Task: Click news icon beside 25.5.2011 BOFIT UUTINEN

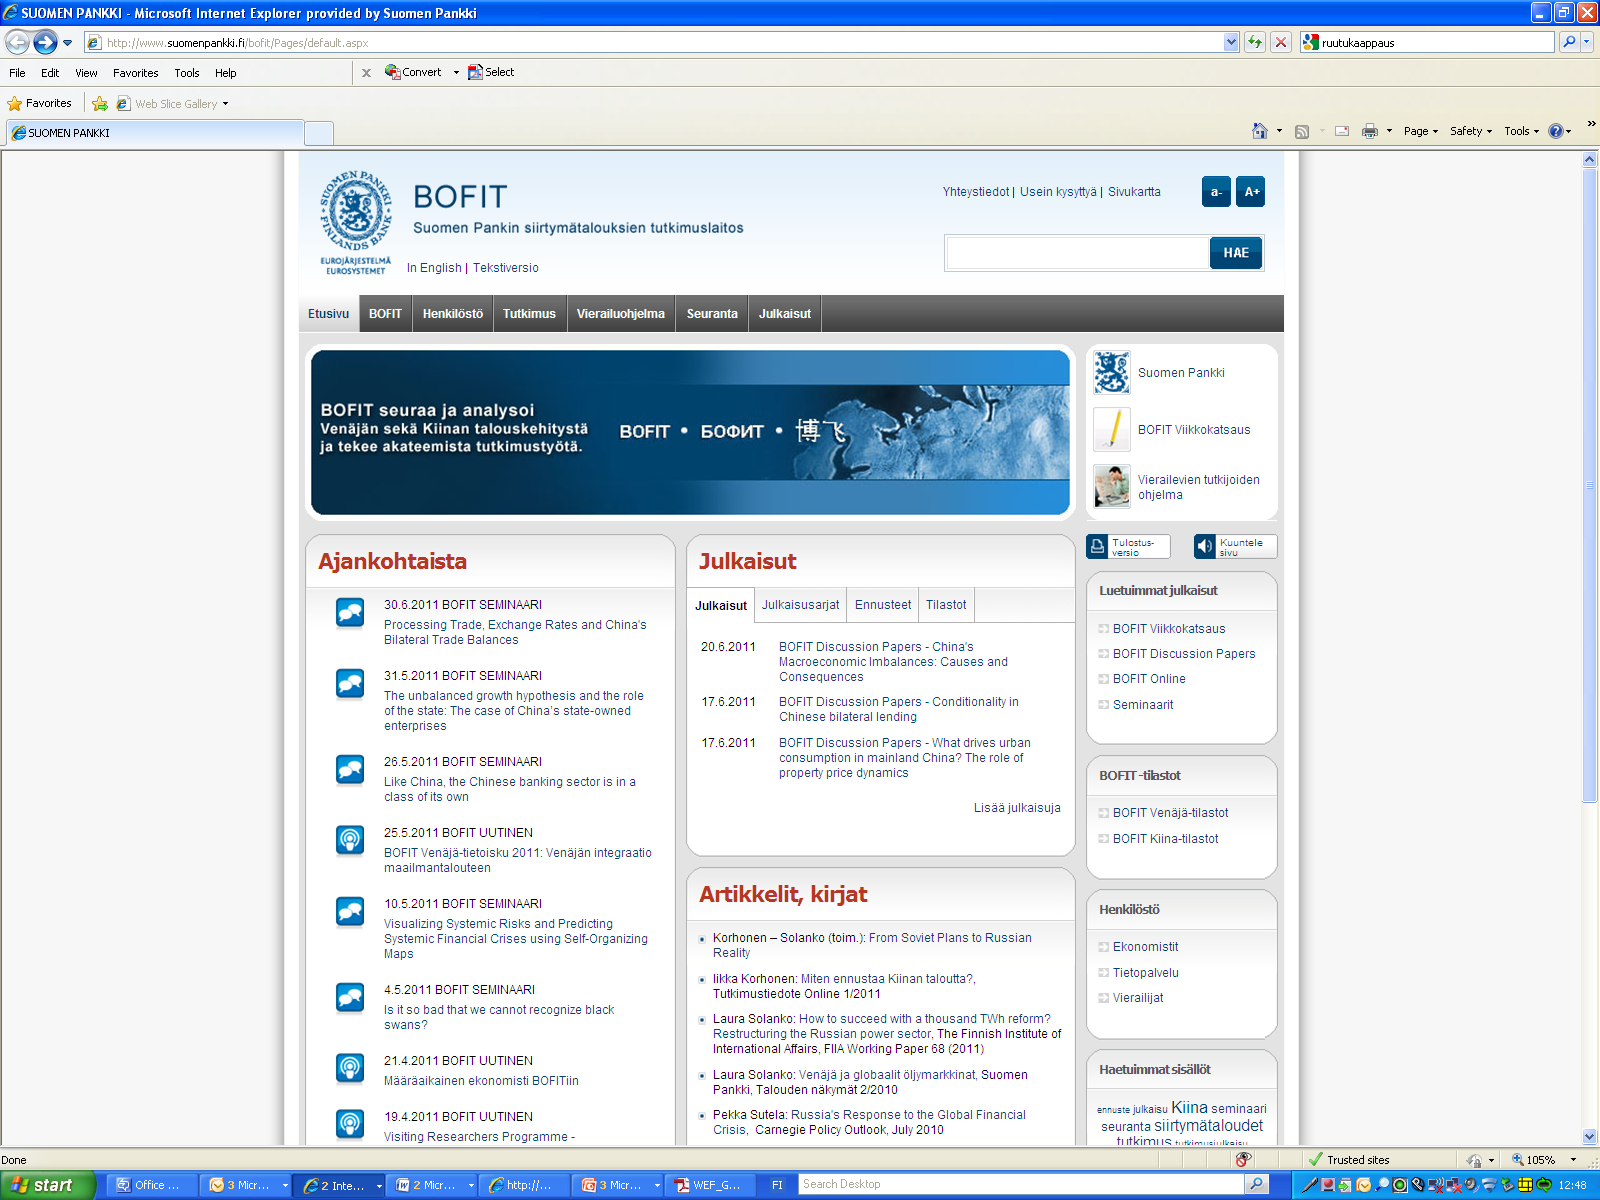Action: 350,840
